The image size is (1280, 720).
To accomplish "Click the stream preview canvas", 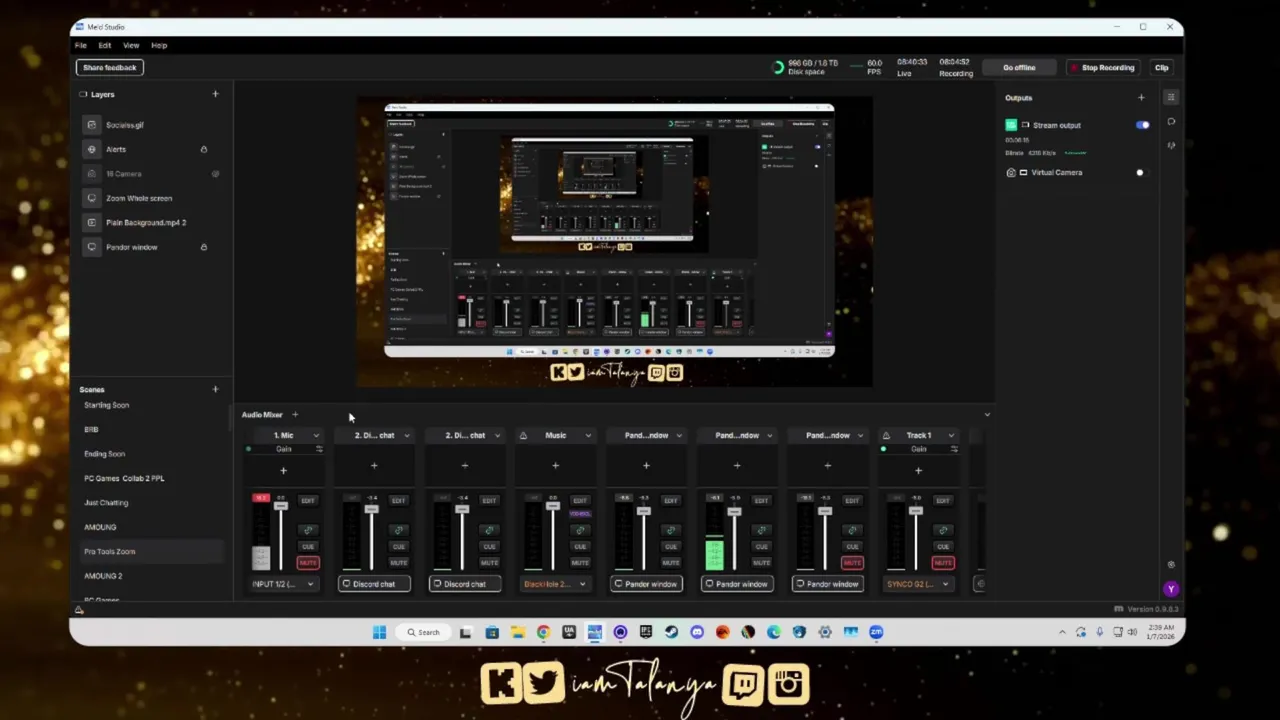I will [614, 241].
